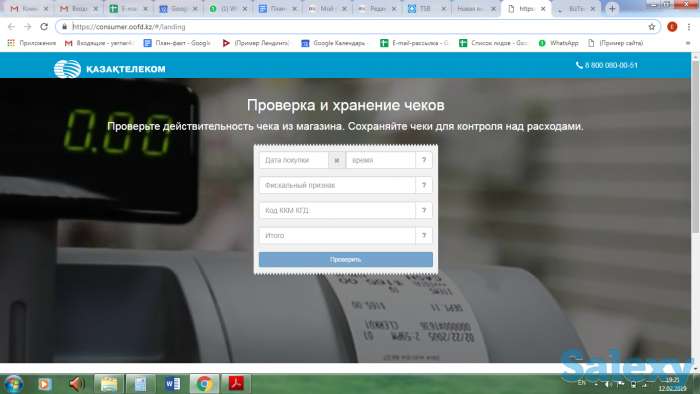Viewport: 700px width, 394px height.
Task: Click the Kazakhtelecom globe logo
Action: (x=67, y=68)
